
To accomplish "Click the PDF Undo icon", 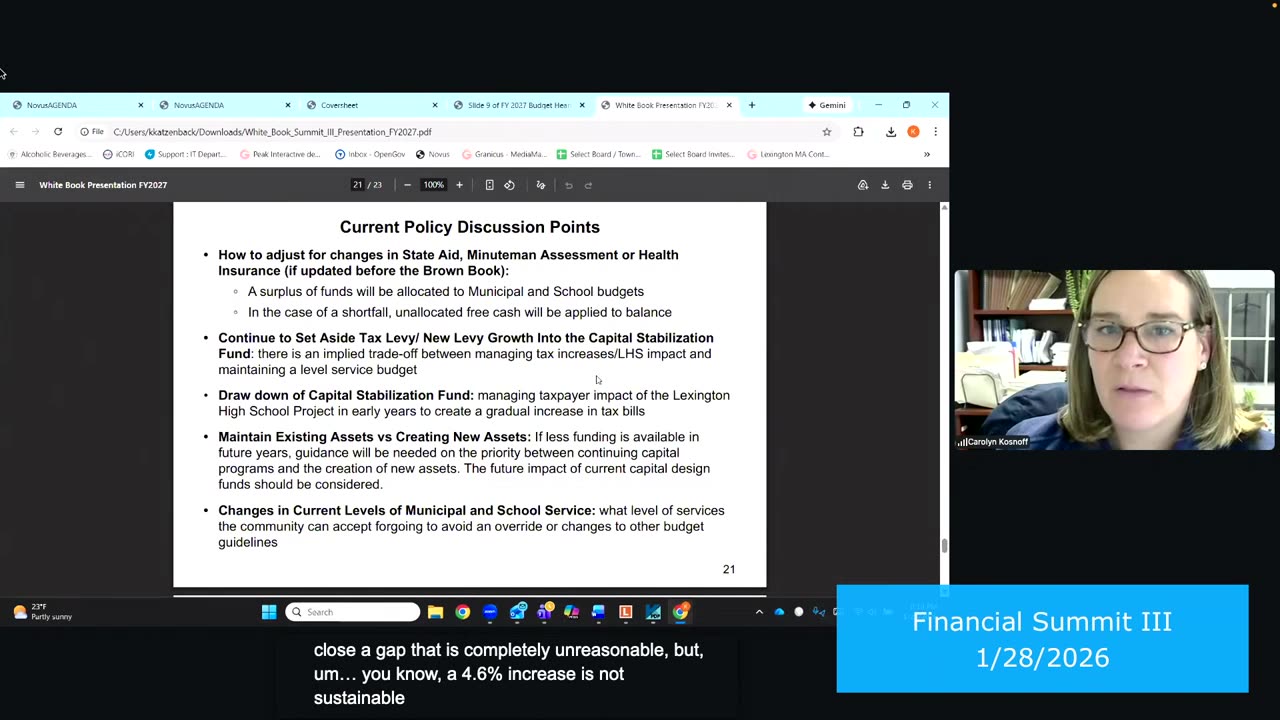I will pos(568,185).
